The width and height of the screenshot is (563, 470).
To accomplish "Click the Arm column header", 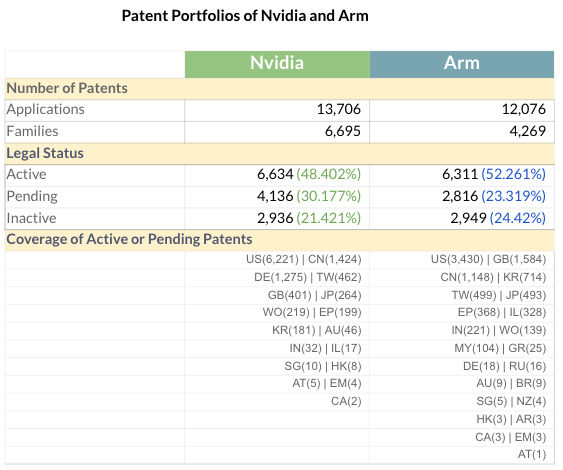I will [x=462, y=64].
